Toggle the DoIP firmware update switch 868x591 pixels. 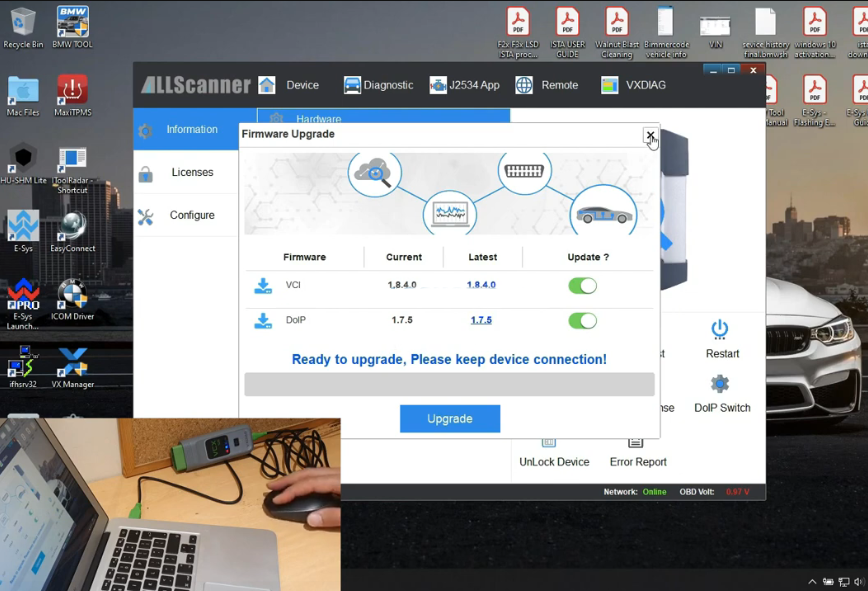[582, 320]
